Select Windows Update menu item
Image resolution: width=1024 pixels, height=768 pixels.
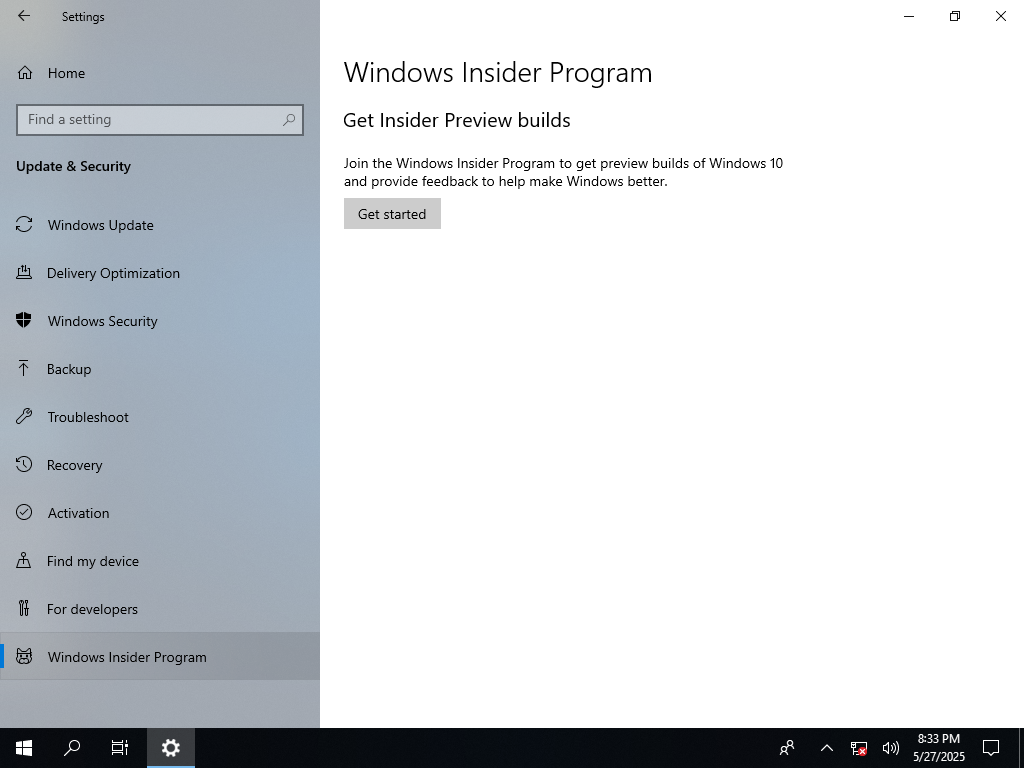160,225
